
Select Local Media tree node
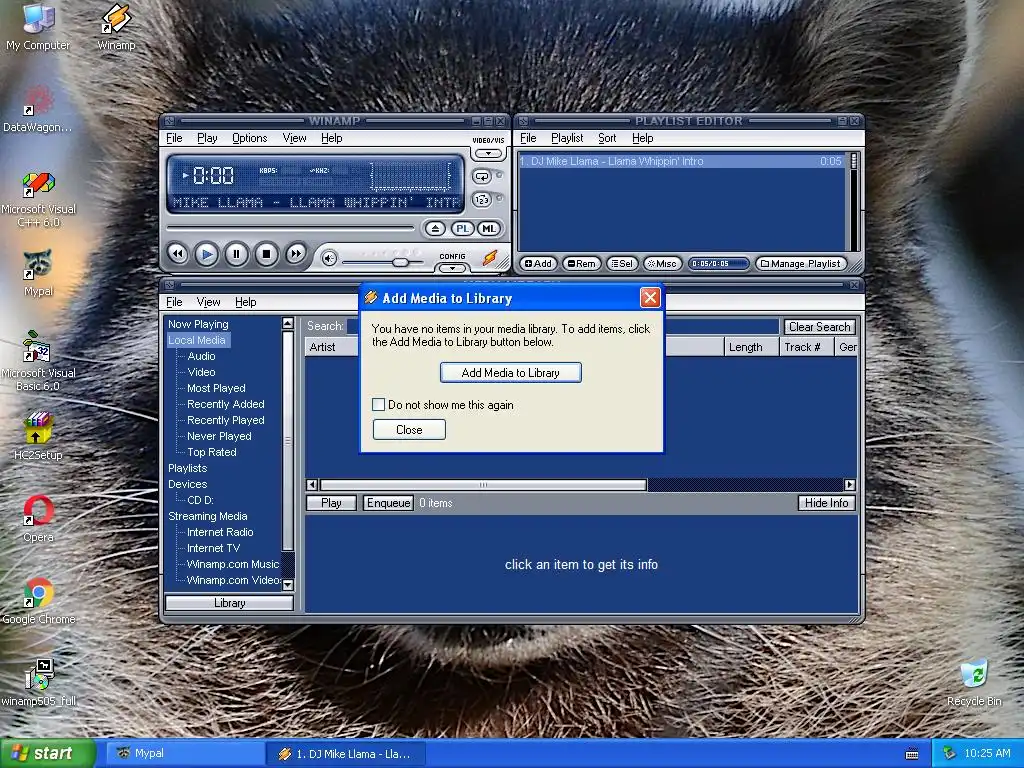pyautogui.click(x=197, y=340)
